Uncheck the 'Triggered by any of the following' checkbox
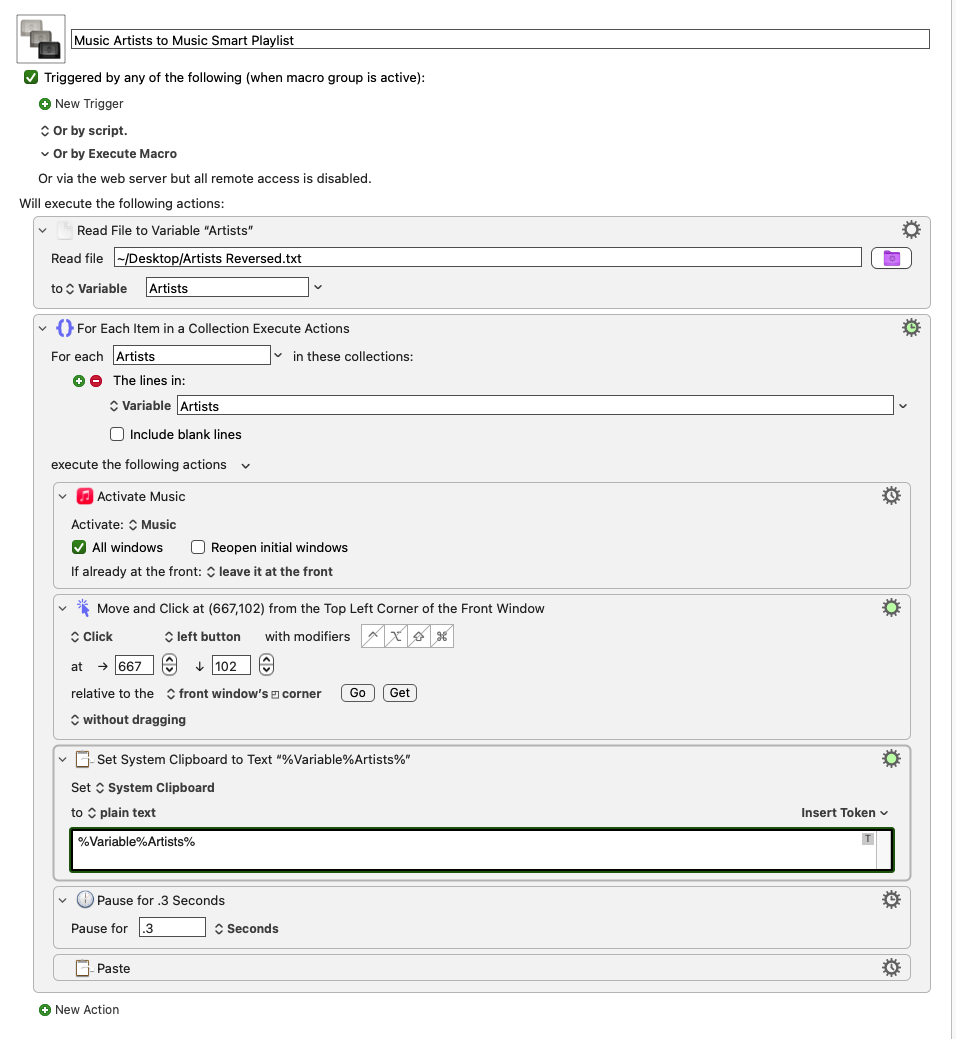 (31, 78)
